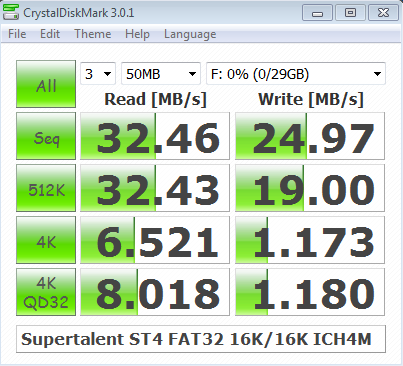
Task: Open the Theme menu
Action: click(93, 34)
